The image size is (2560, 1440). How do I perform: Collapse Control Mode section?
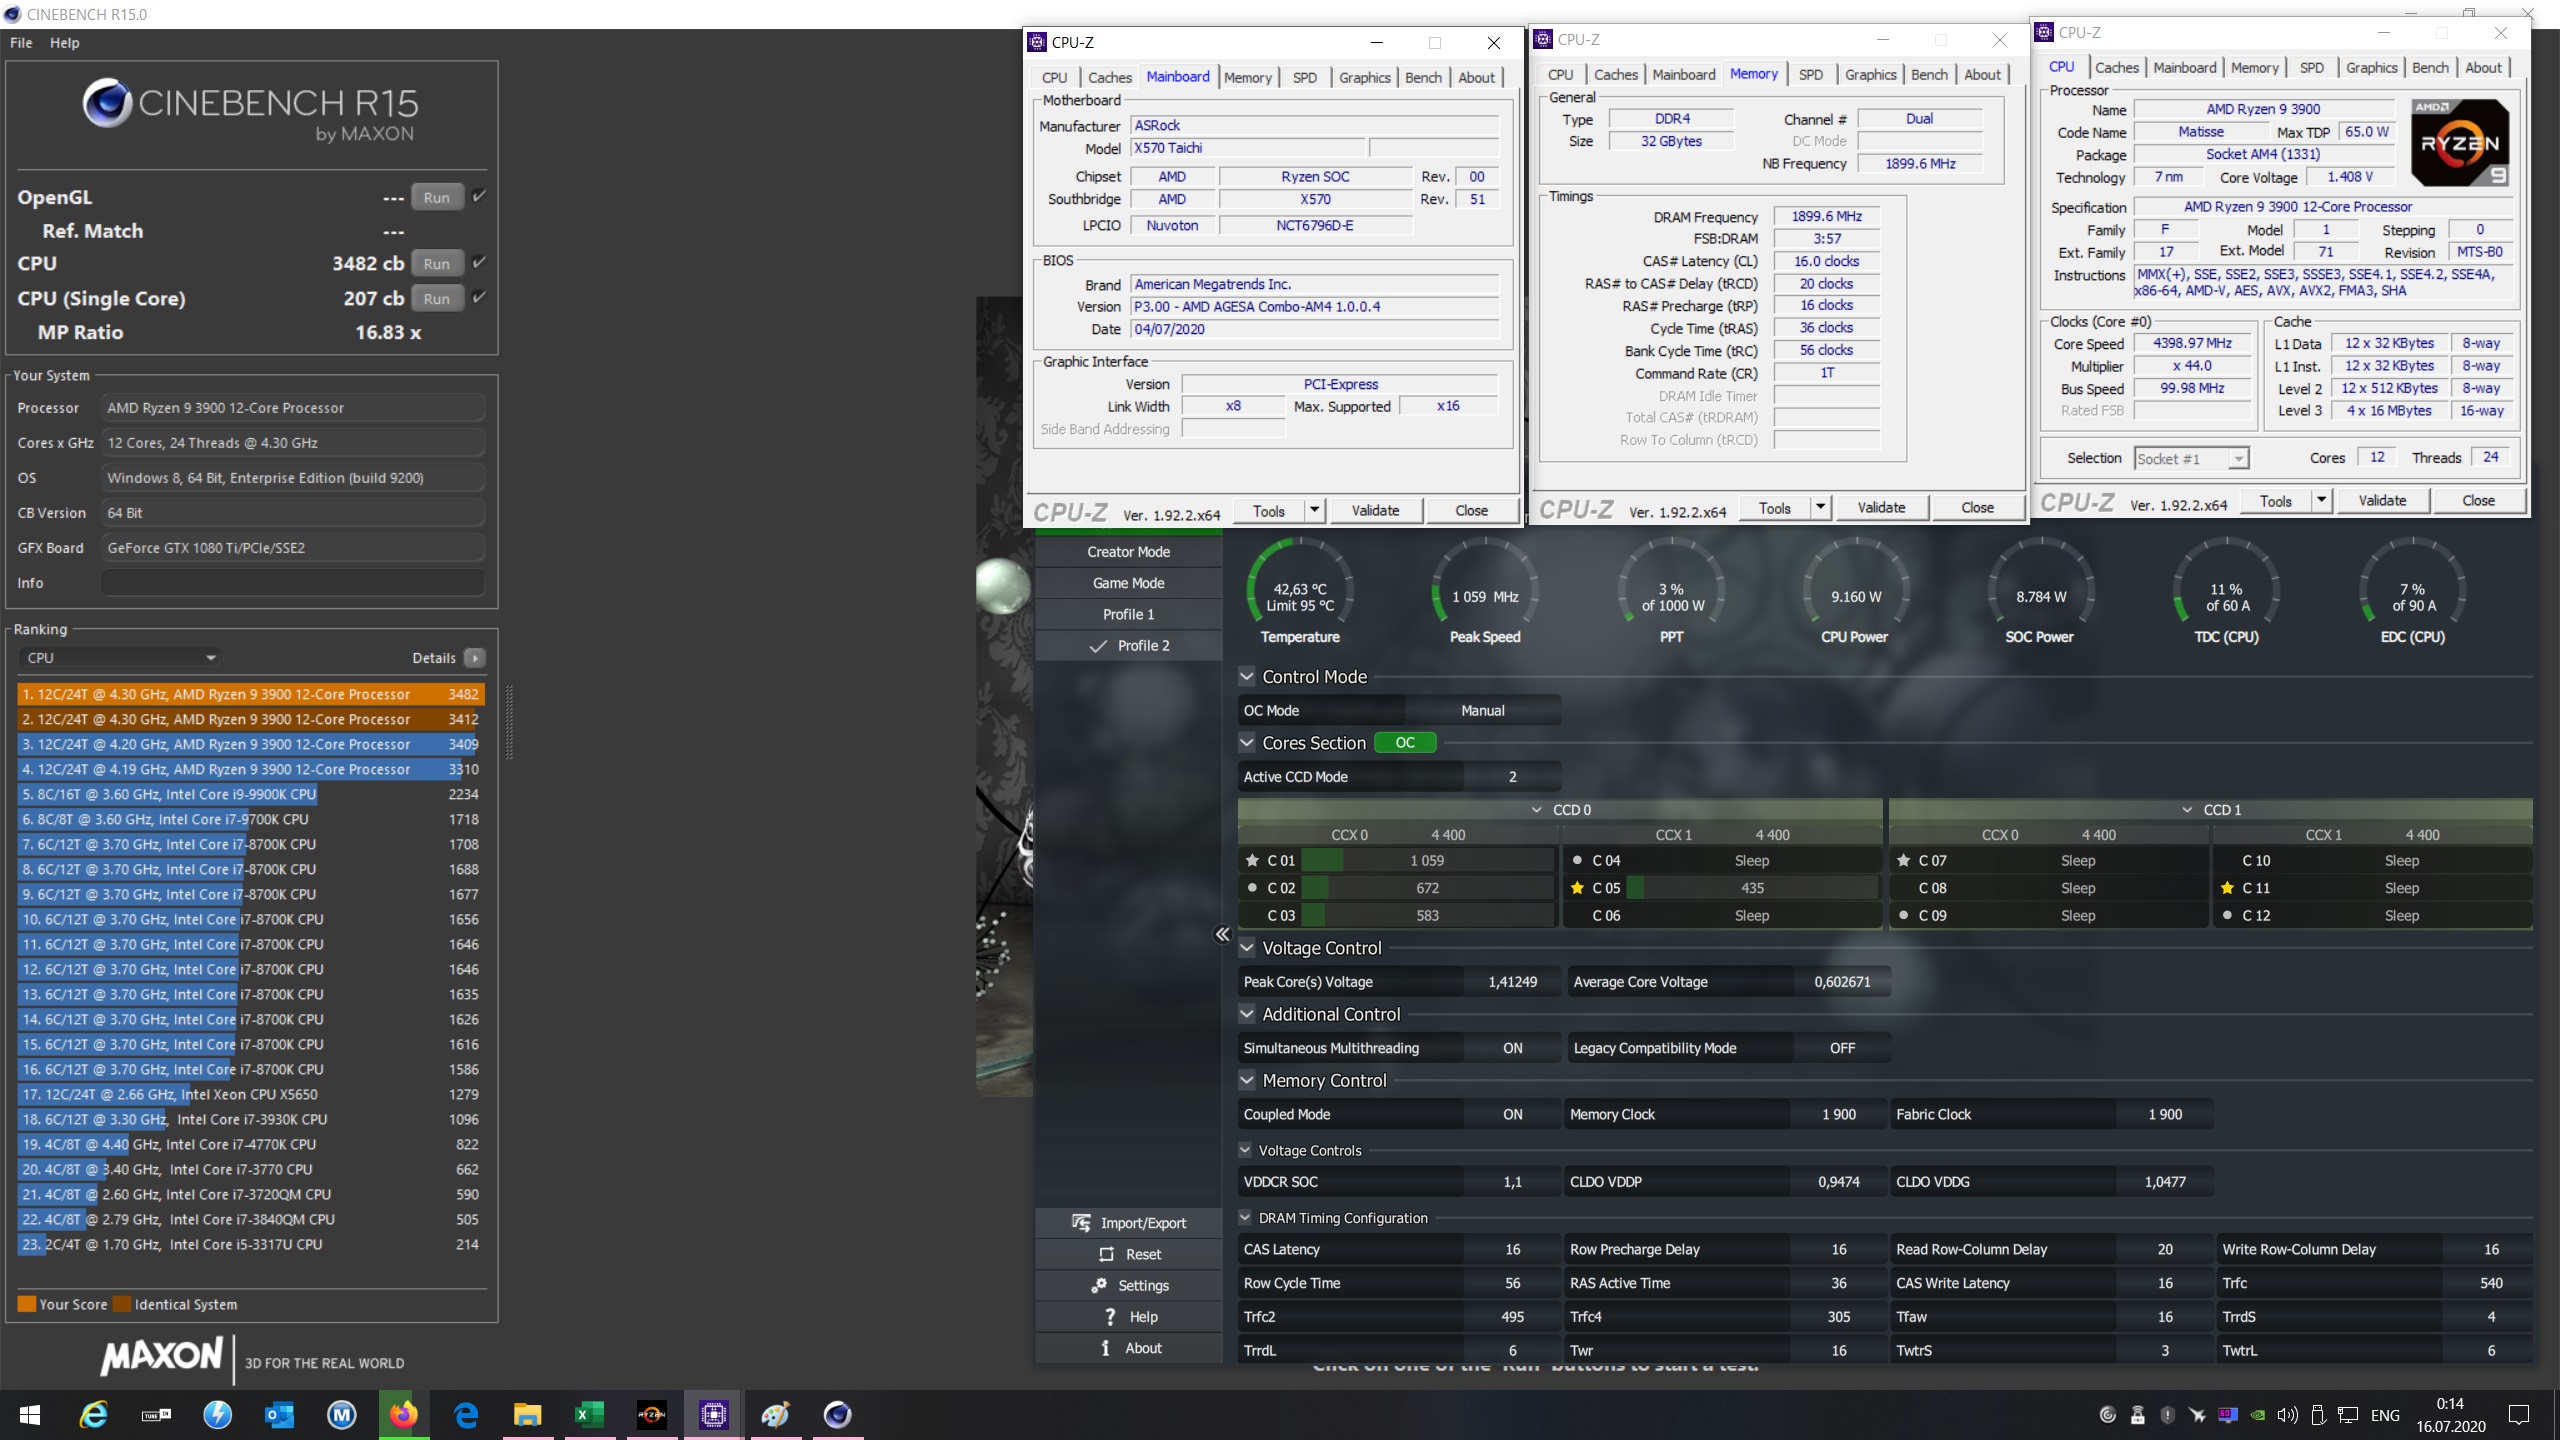(1246, 677)
